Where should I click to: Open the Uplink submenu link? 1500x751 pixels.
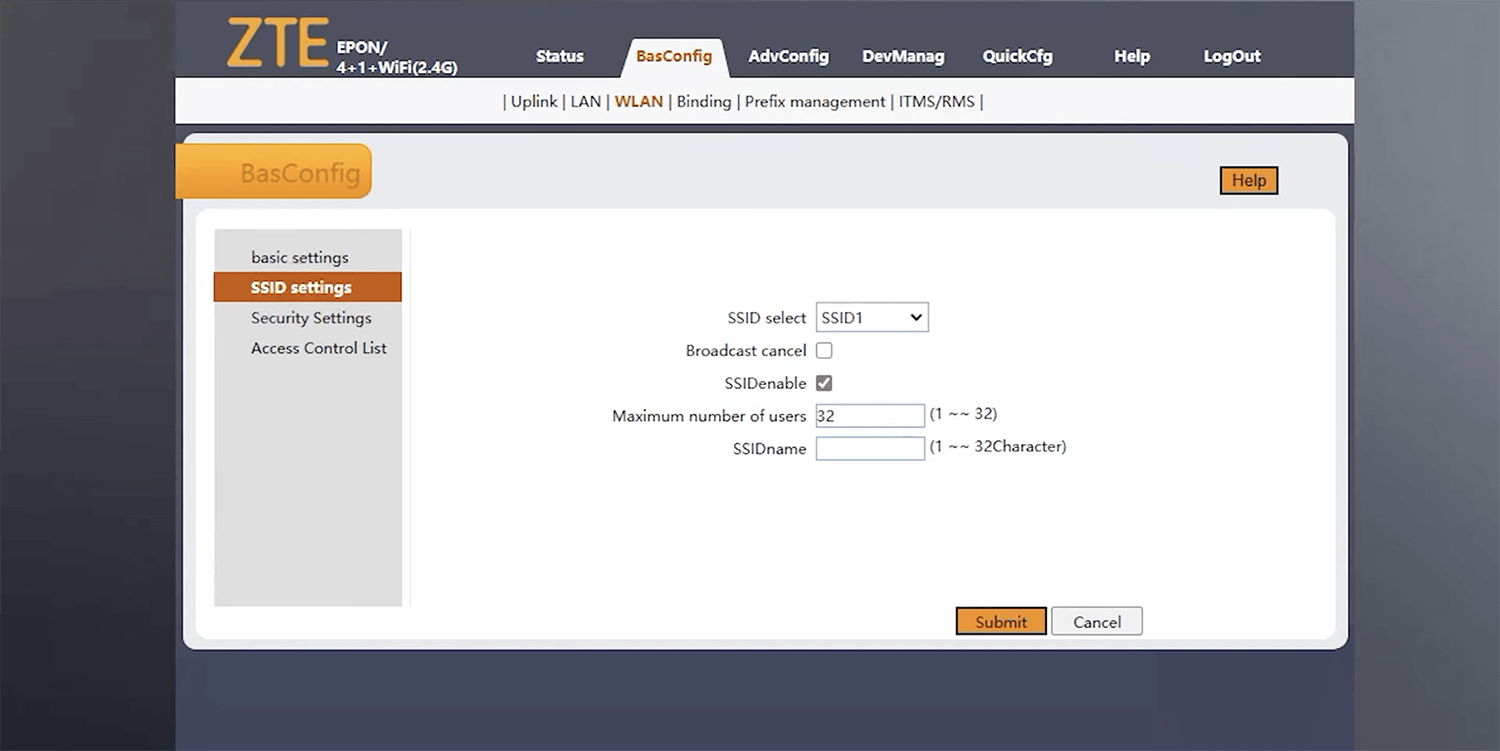[x=534, y=101]
